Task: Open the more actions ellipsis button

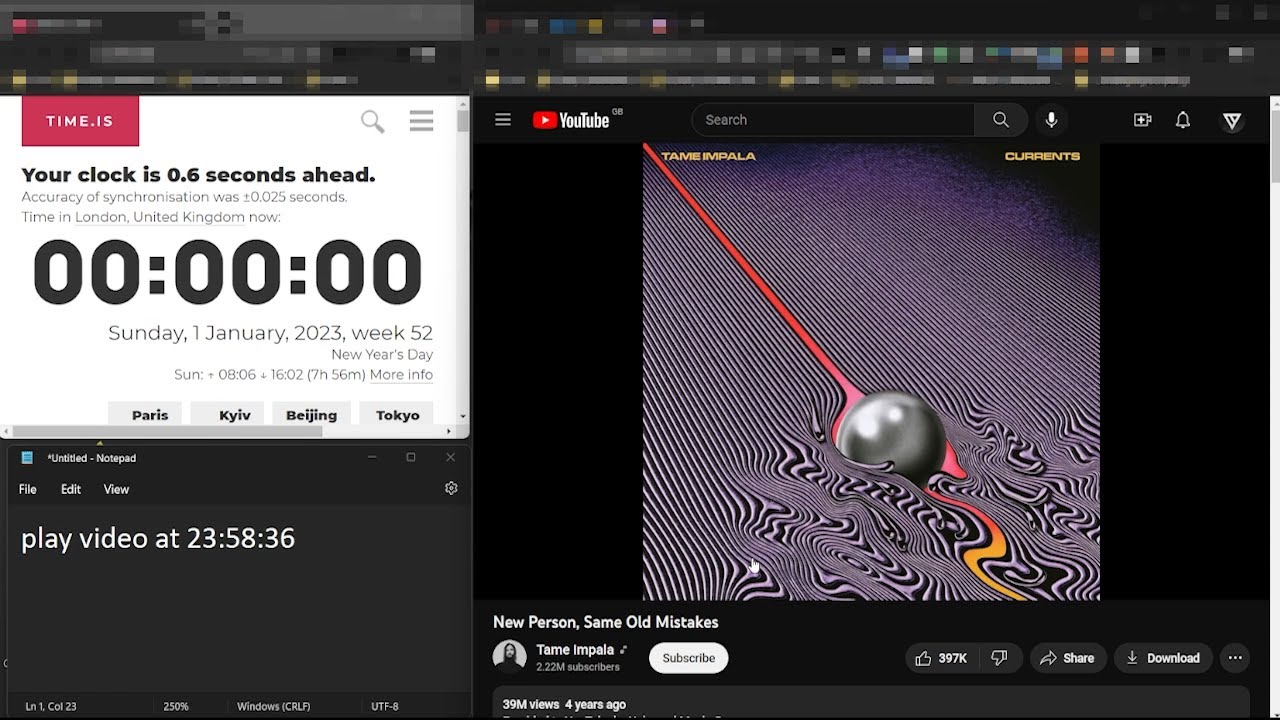Action: pos(1235,658)
